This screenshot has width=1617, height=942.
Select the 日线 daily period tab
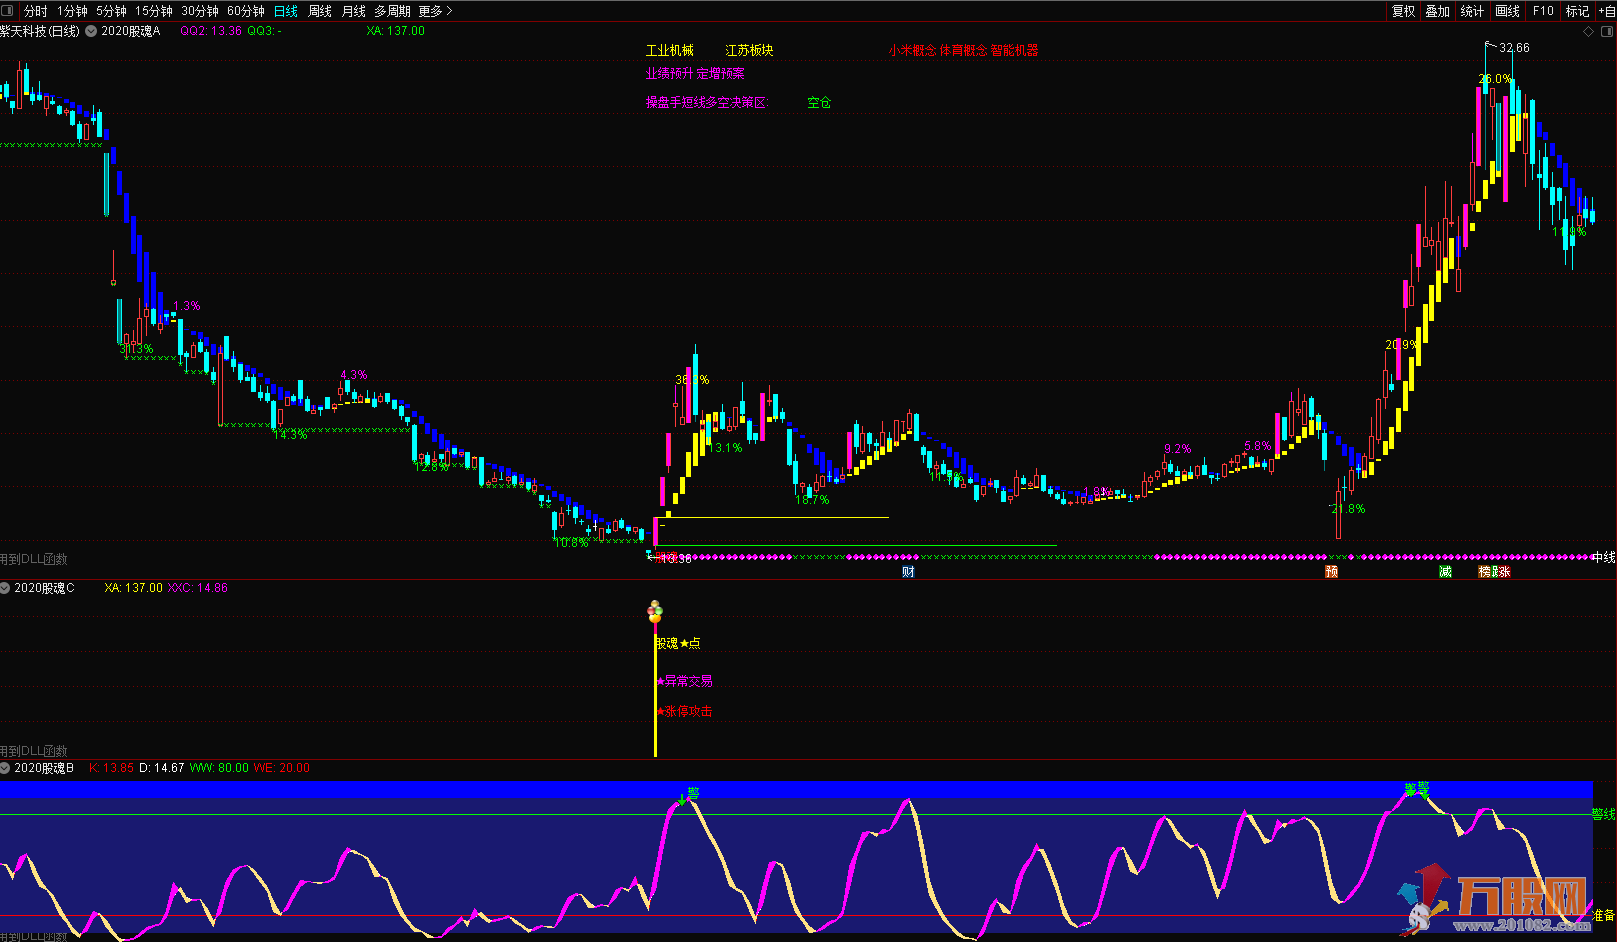point(286,11)
